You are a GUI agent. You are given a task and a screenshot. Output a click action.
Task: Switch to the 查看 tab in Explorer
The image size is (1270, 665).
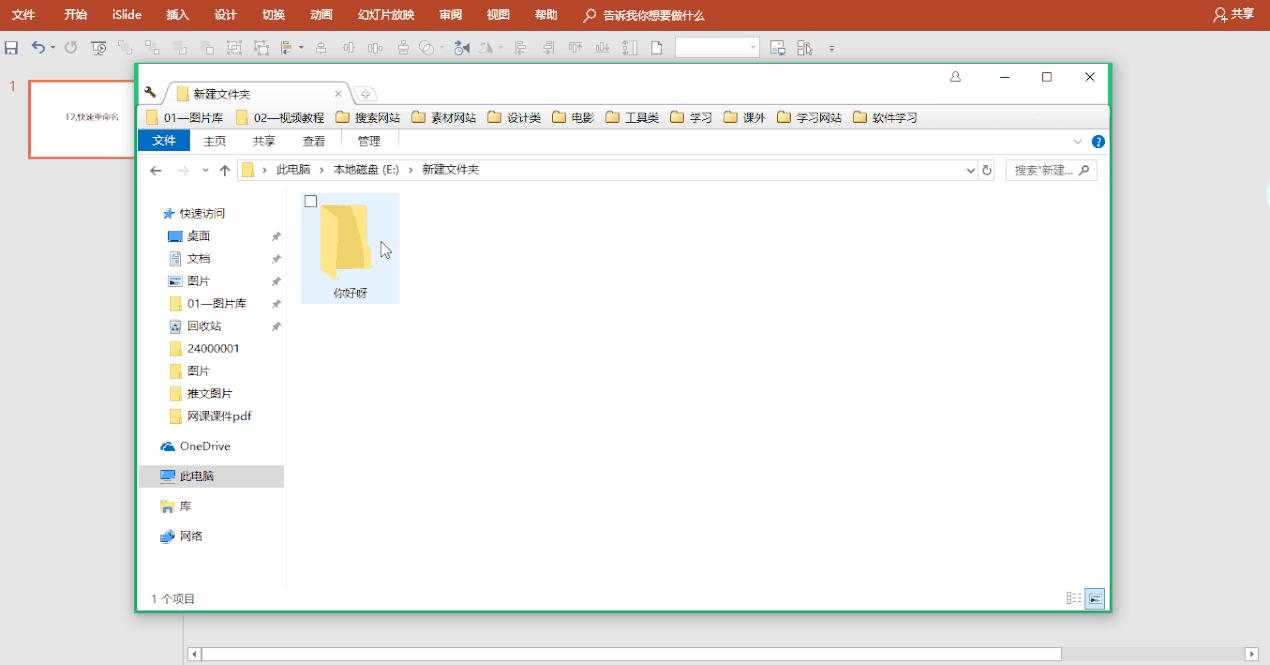coord(314,140)
